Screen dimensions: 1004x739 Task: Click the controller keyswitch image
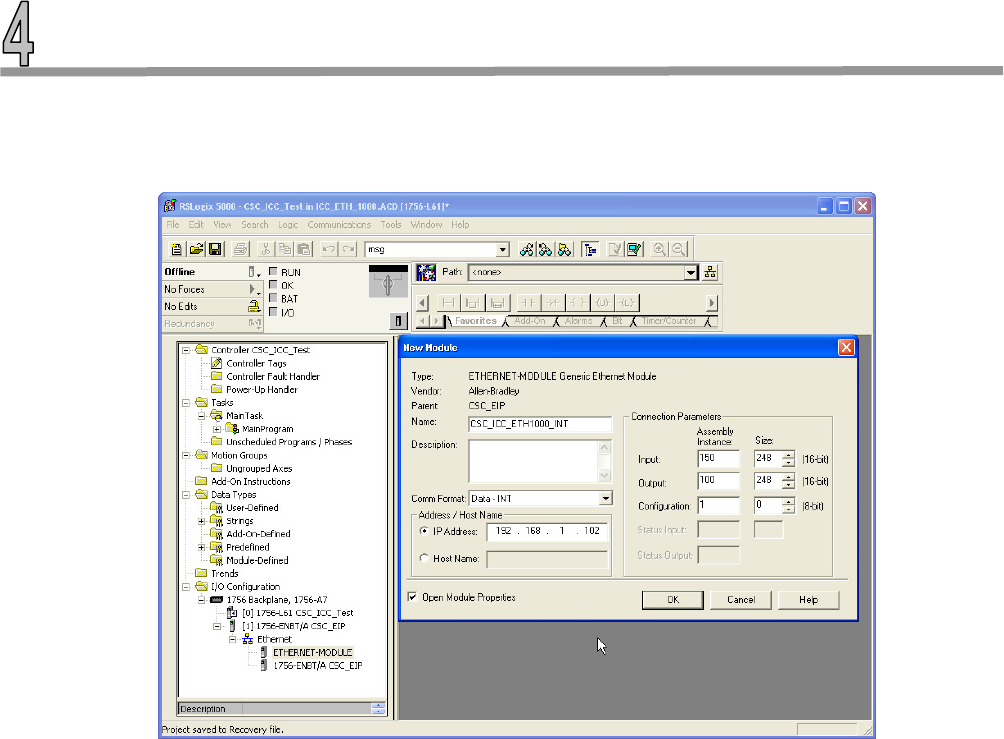tap(388, 282)
